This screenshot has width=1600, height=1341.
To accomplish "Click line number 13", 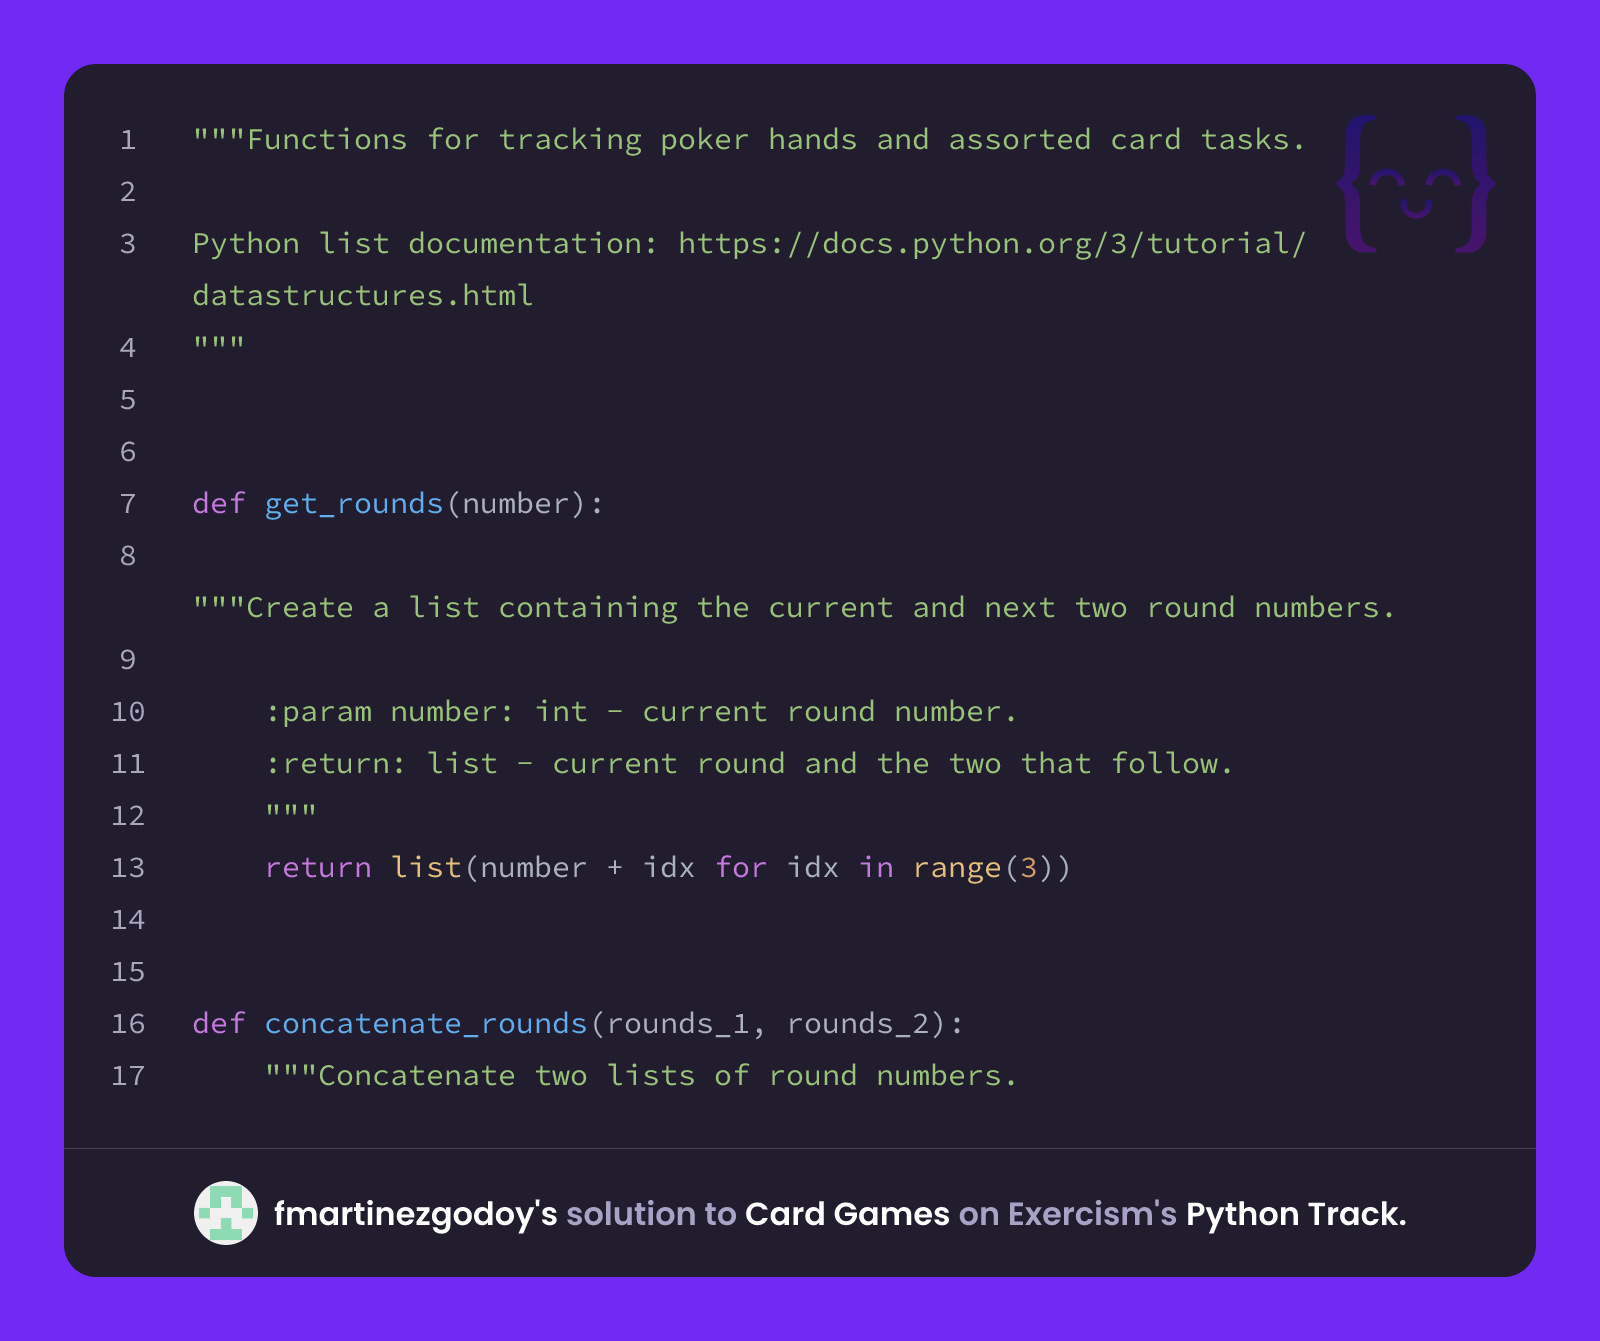I will pos(128,867).
